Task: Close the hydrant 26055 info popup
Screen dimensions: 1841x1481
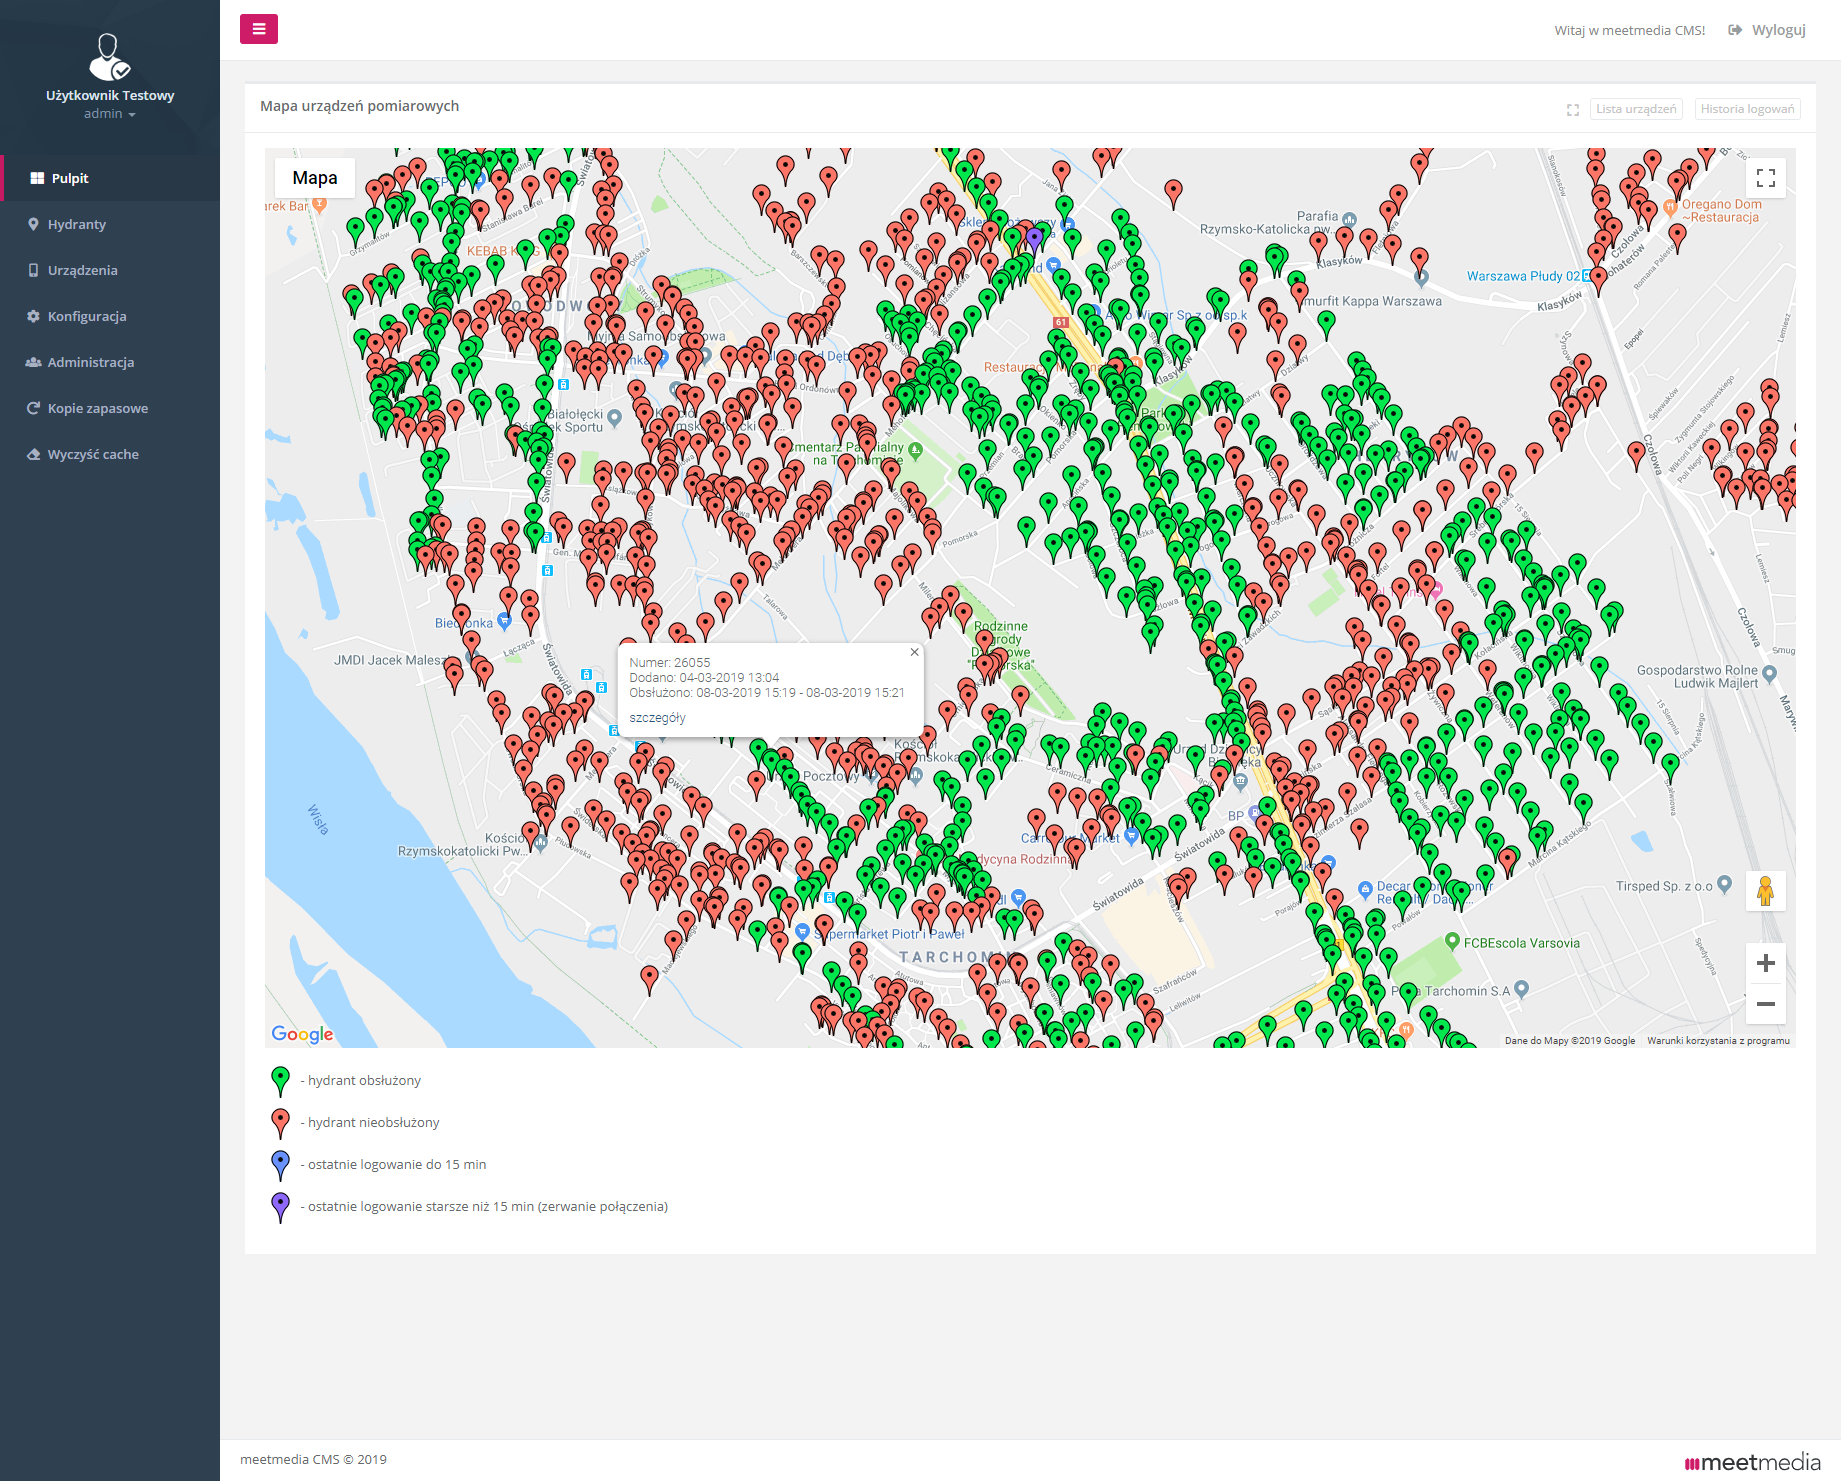Action: point(914,652)
